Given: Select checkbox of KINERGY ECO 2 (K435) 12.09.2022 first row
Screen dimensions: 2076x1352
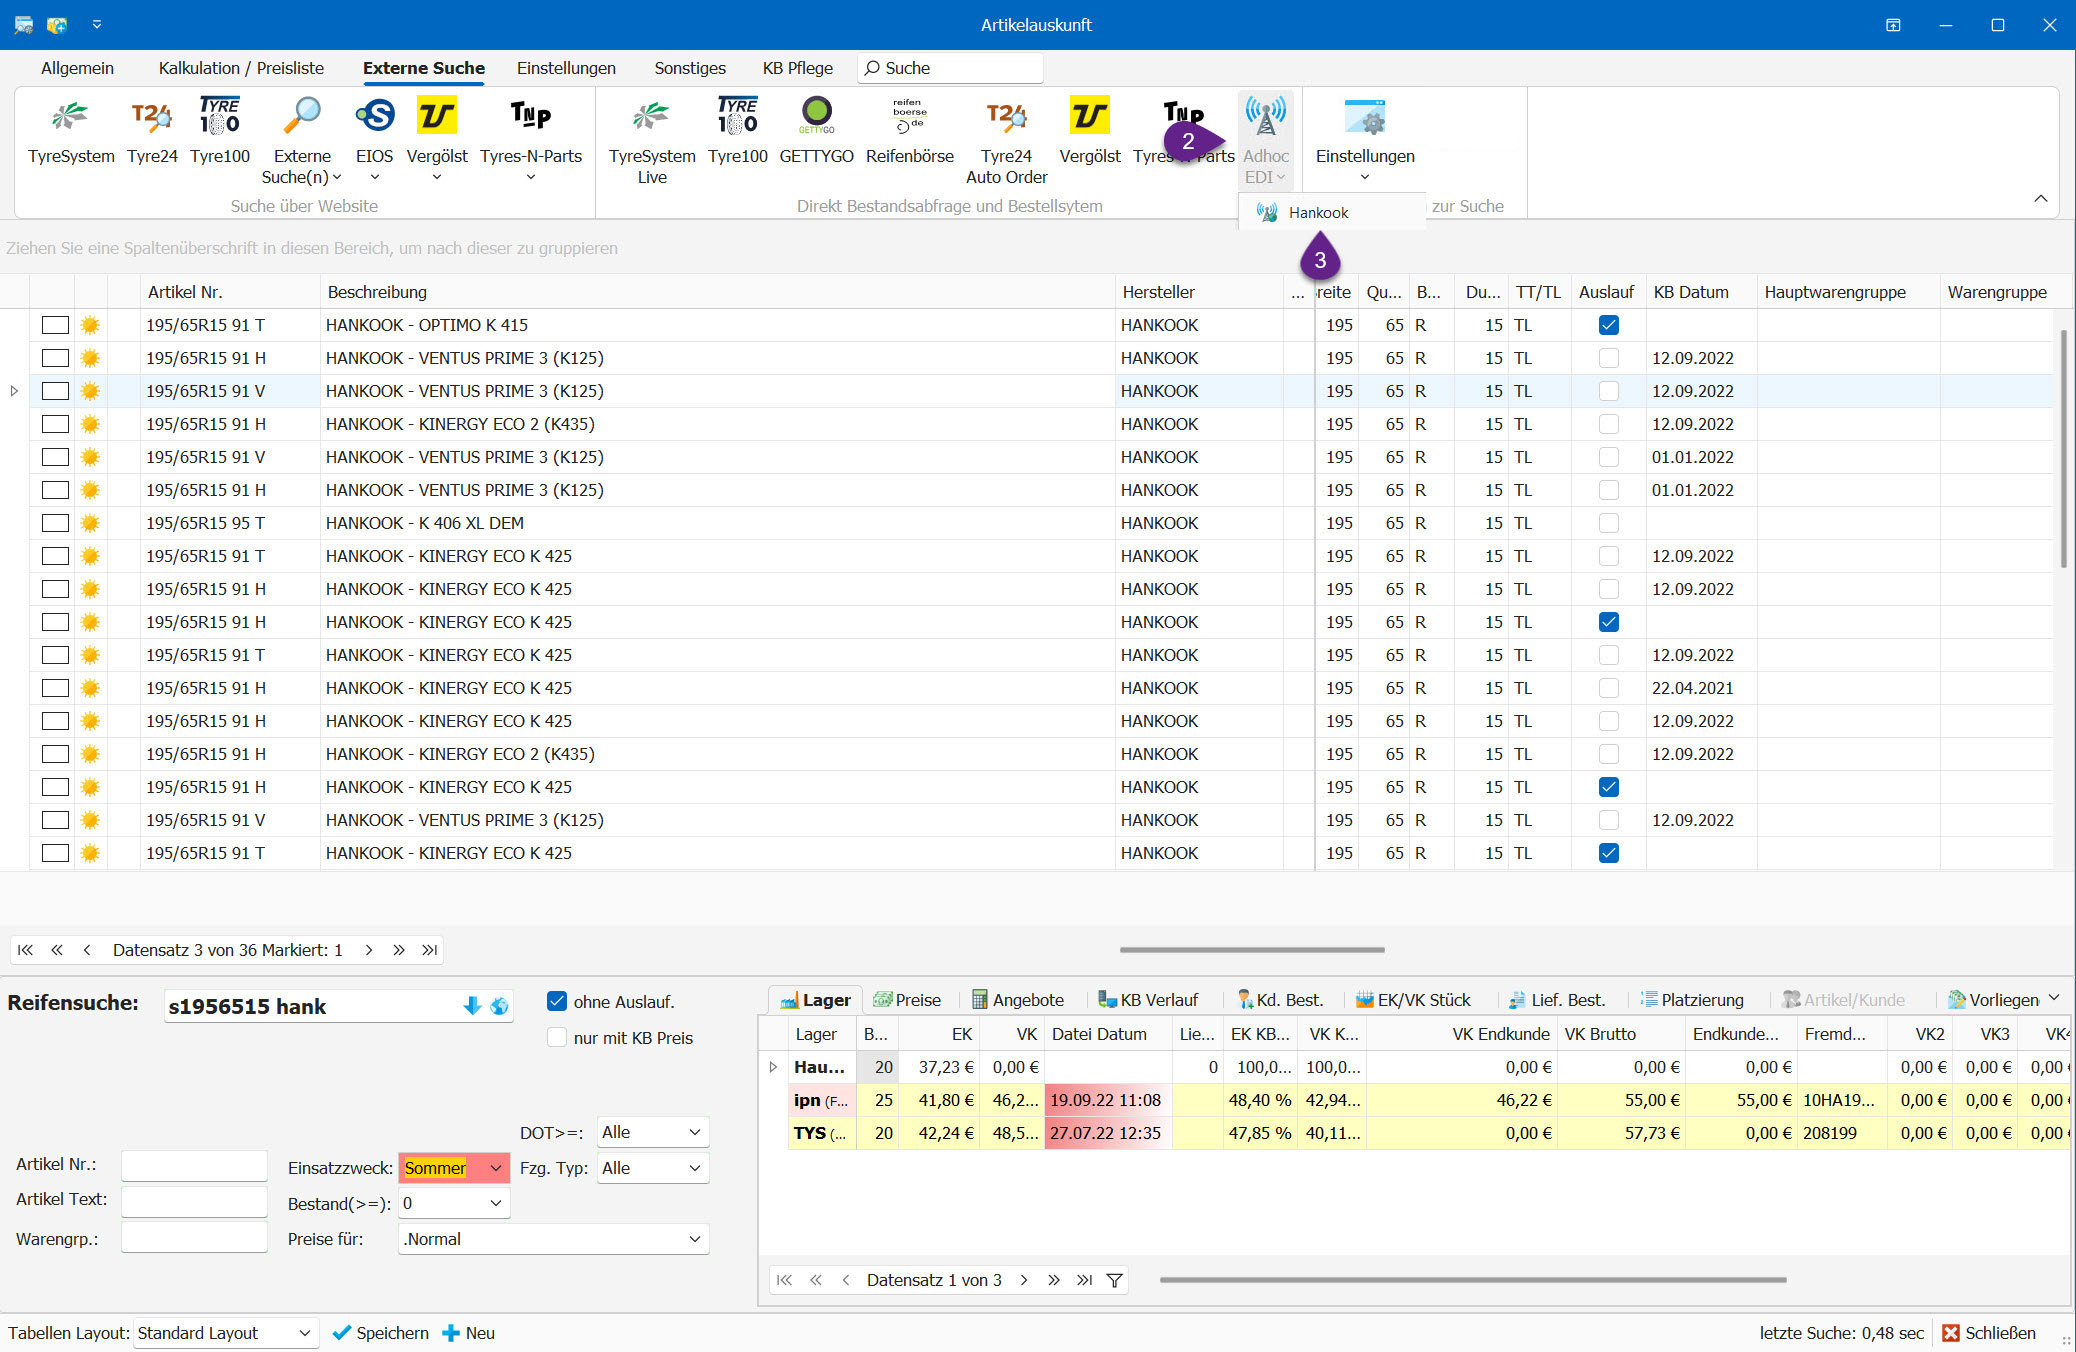Looking at the screenshot, I should point(55,424).
